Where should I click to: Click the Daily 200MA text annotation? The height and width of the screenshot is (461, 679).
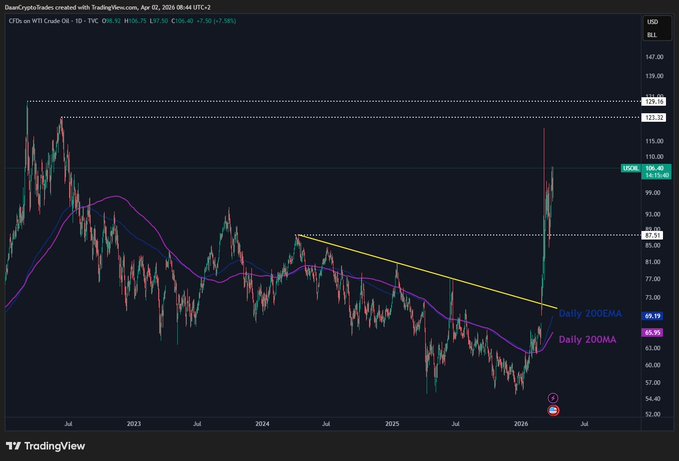pos(588,339)
